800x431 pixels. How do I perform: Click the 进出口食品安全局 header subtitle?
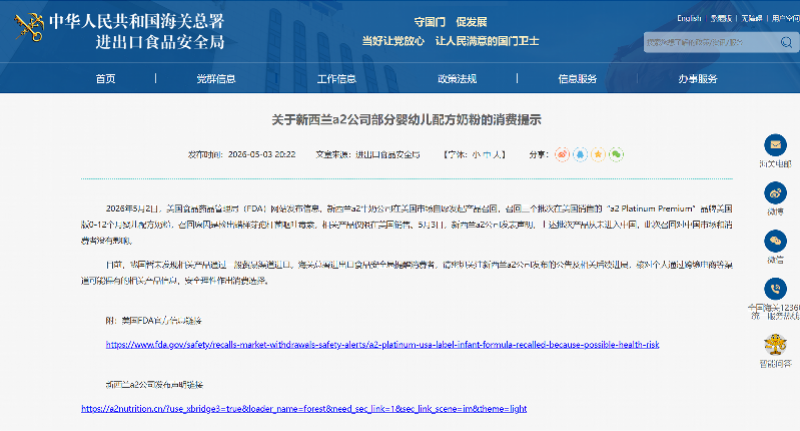(160, 42)
